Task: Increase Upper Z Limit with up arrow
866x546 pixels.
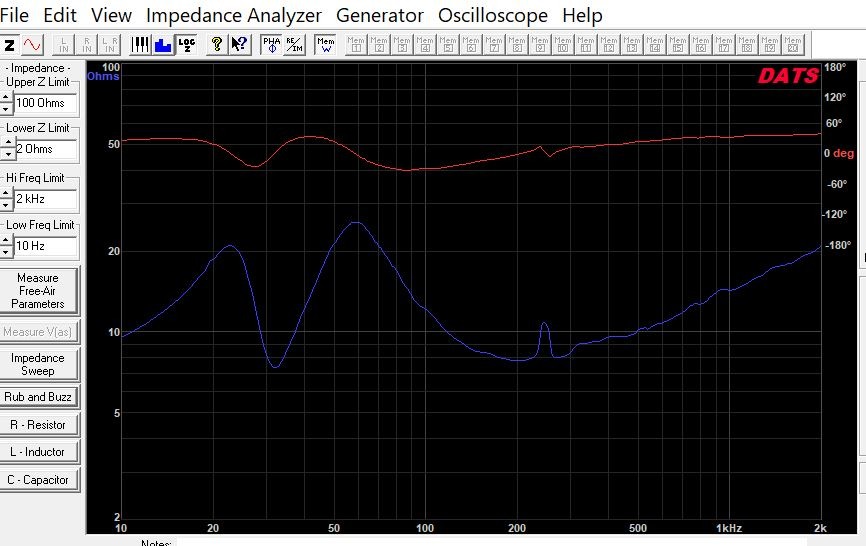Action: coord(6,97)
